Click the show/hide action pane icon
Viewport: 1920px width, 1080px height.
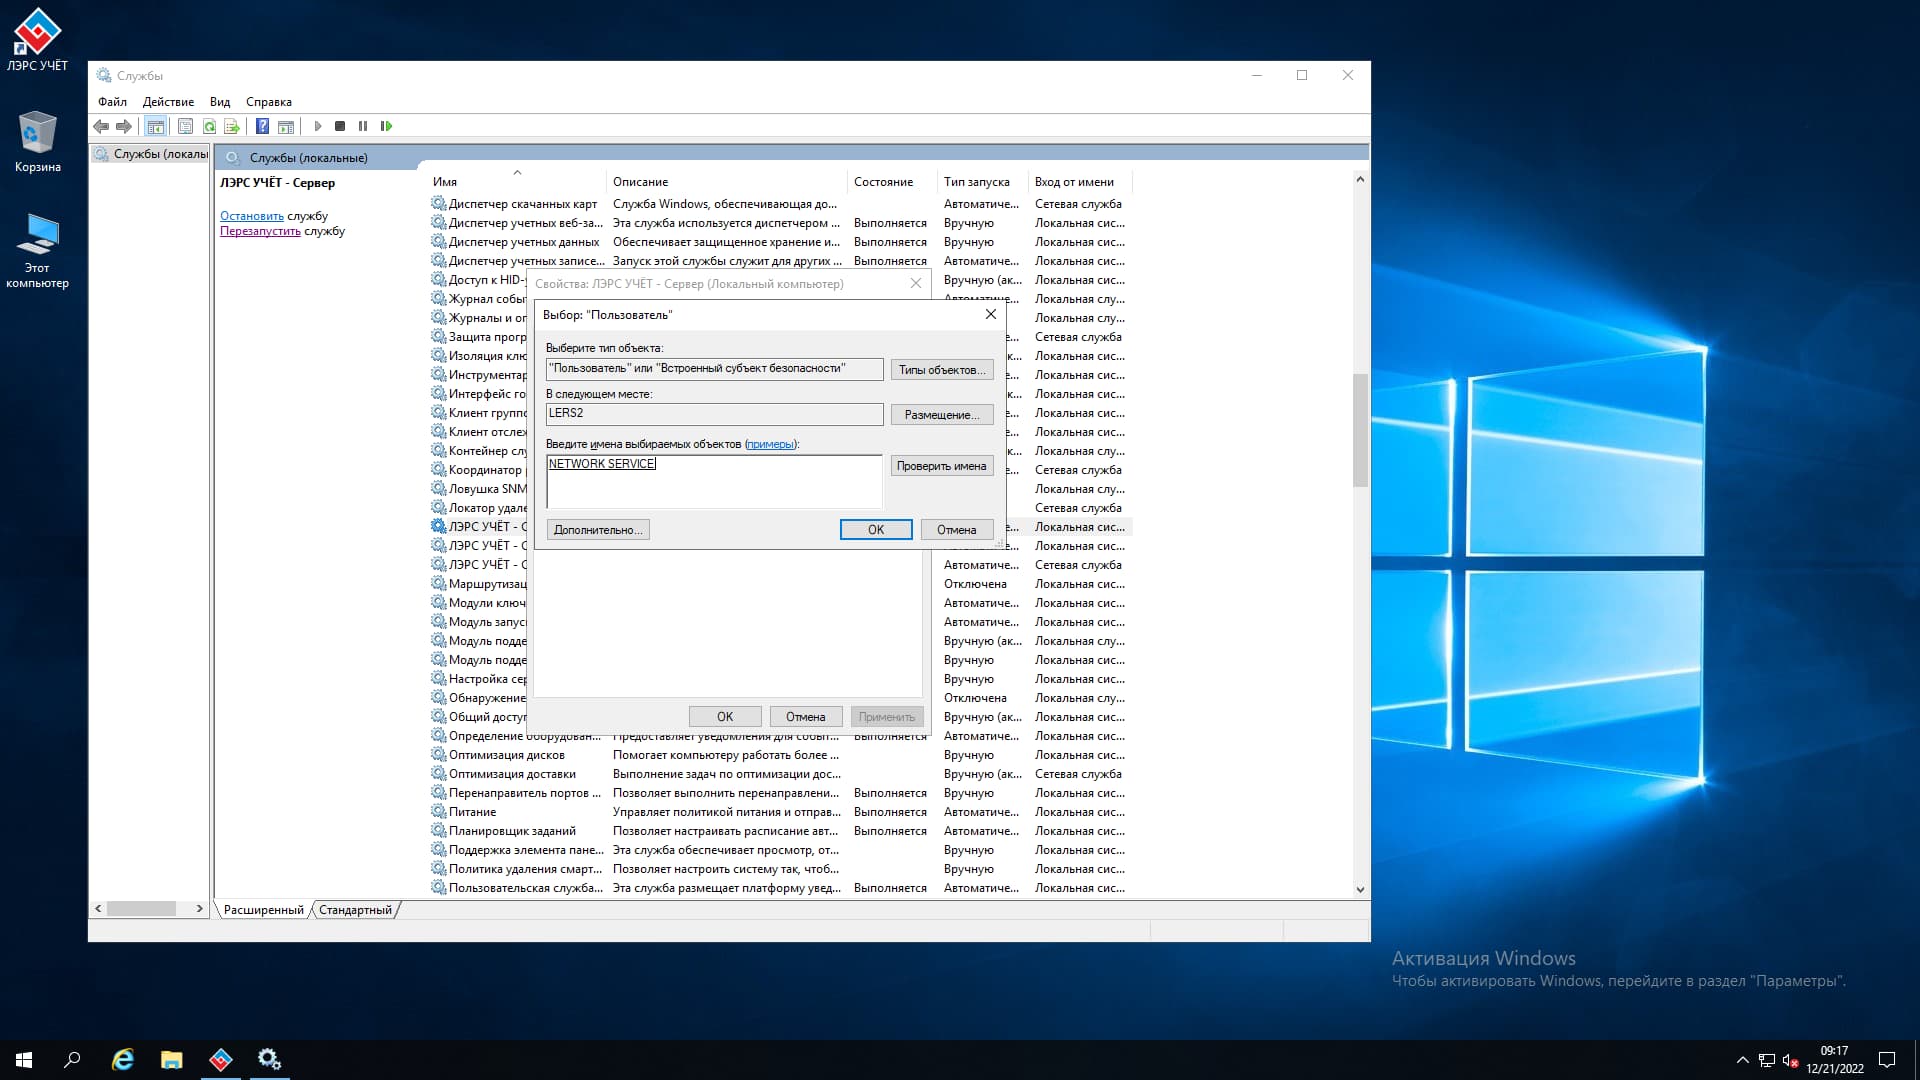(x=286, y=126)
